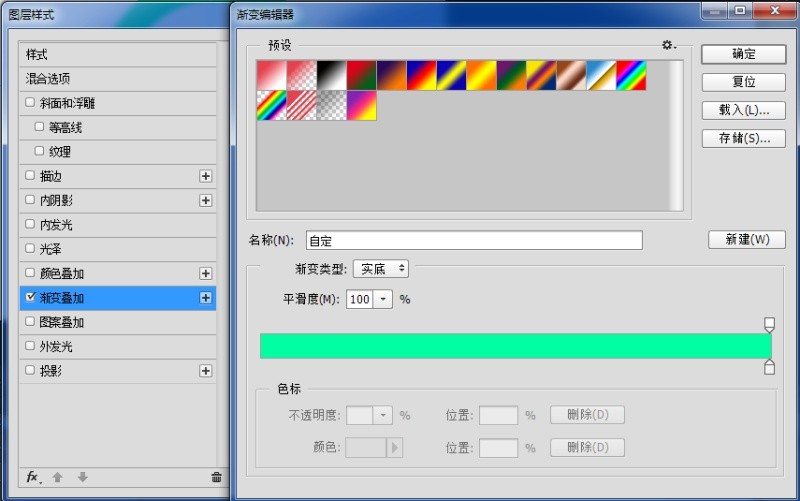Image resolution: width=800 pixels, height=501 pixels.
Task: Add another 投影 effect with plus
Action: tap(206, 371)
